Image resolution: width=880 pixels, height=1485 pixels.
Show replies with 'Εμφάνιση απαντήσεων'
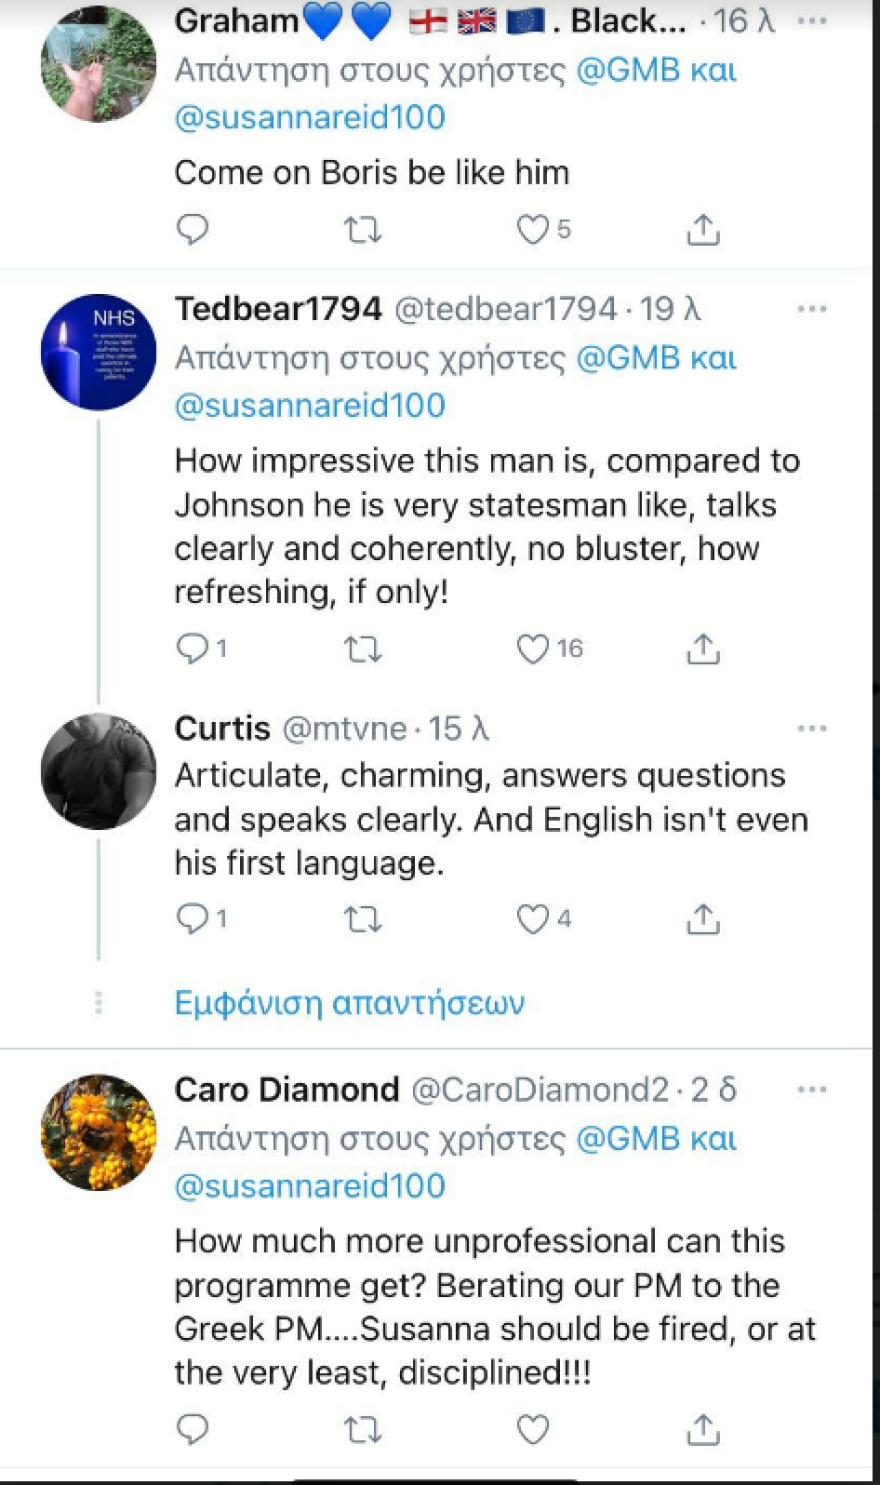click(349, 1003)
